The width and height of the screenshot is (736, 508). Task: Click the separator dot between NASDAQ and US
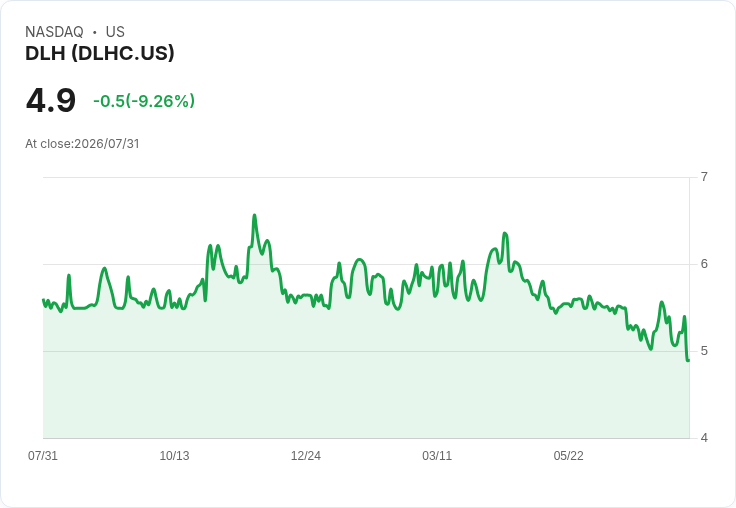pos(95,32)
